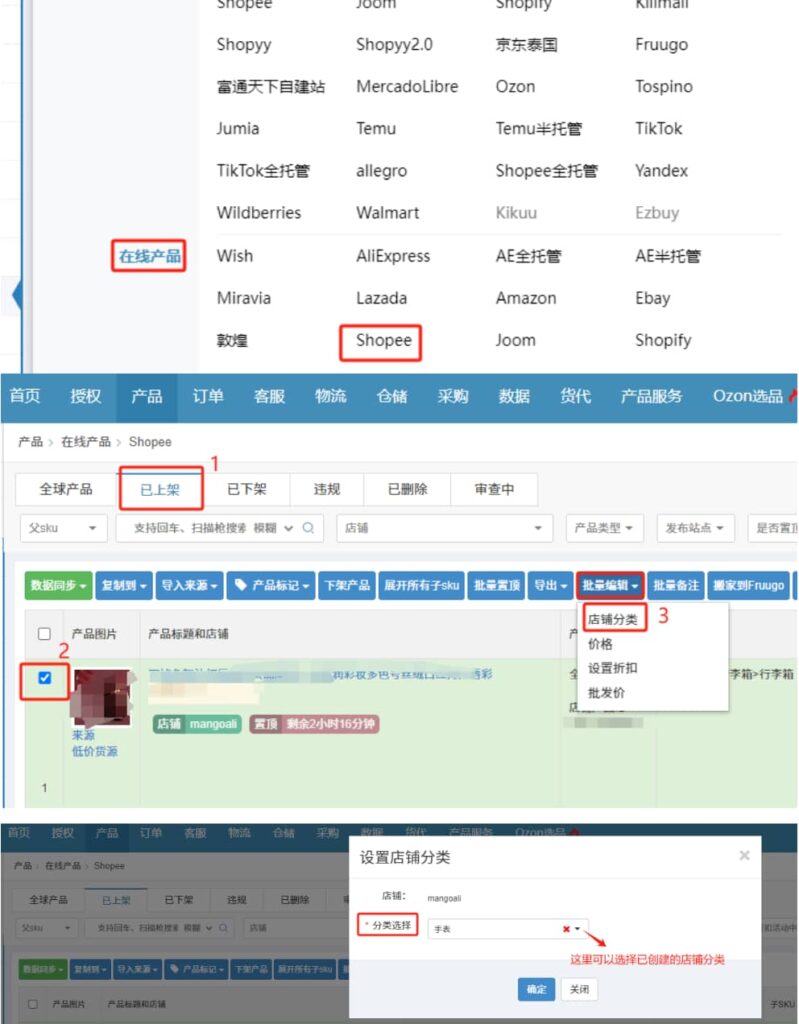
Task: Select AE全托管 from the platform list
Action: pyautogui.click(x=528, y=256)
